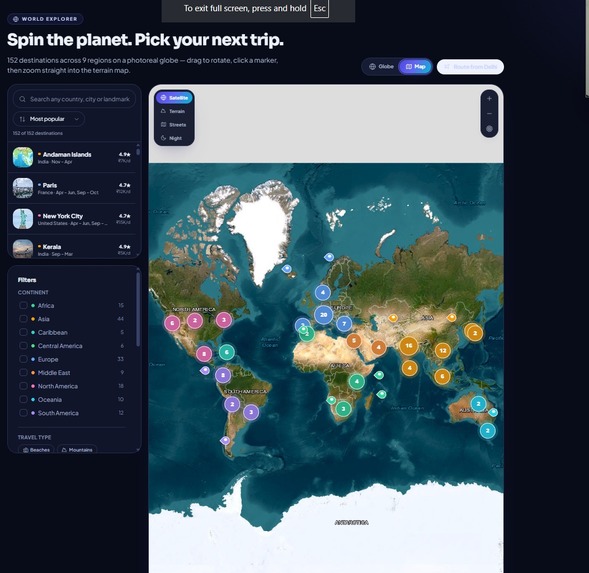This screenshot has width=589, height=573.
Task: Open the purple 3 cluster over Brazil
Action: [x=251, y=412]
